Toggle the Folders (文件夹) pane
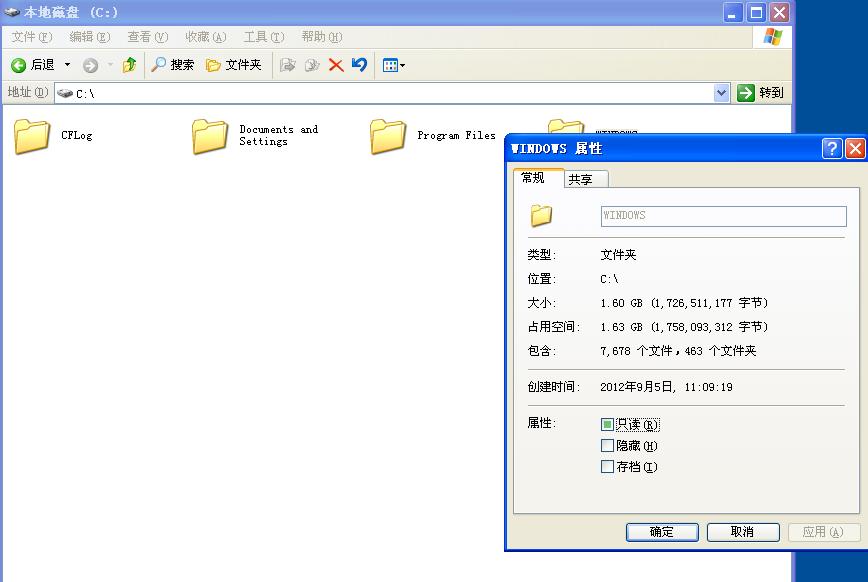 (233, 65)
